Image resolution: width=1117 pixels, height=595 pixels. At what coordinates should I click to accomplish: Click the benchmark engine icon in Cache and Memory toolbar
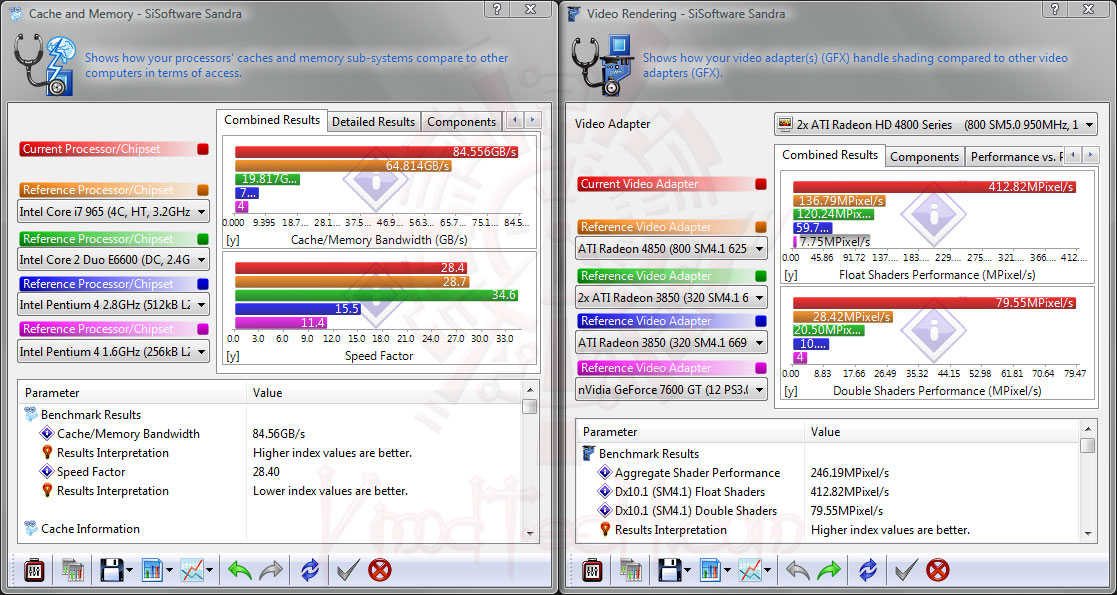coord(36,570)
